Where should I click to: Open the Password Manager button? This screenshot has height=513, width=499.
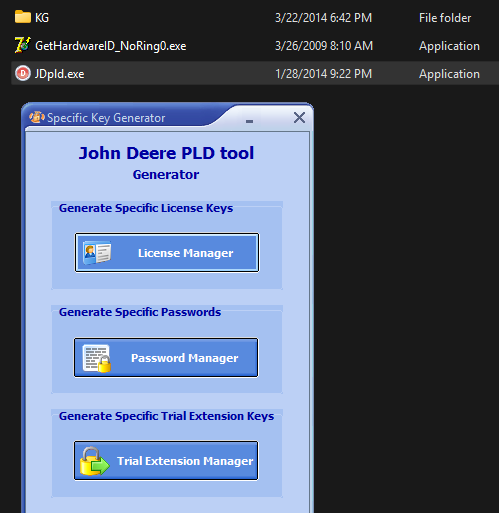[166, 358]
